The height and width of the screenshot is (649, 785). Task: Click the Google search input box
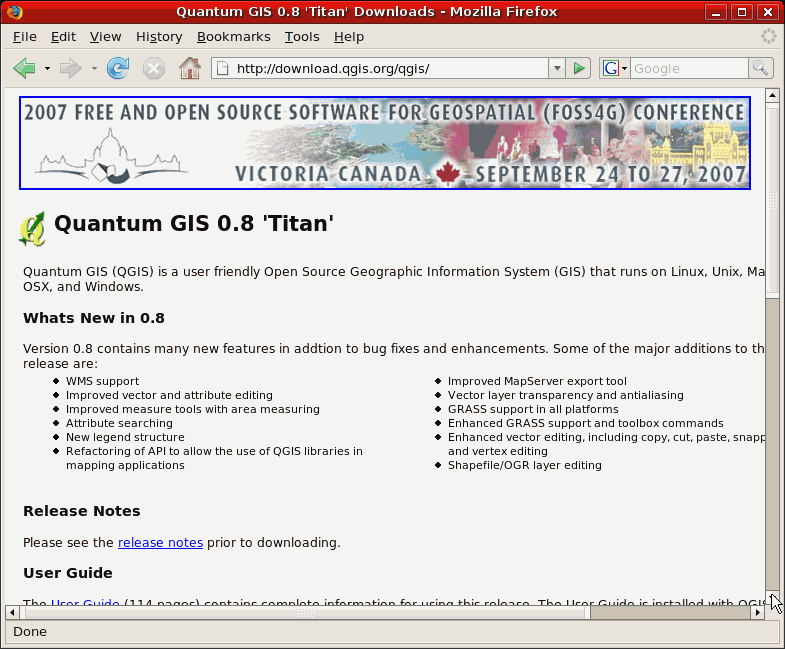689,69
